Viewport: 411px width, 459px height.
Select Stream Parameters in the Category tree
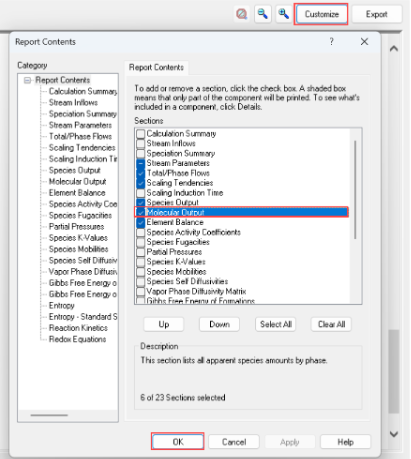tap(80, 125)
